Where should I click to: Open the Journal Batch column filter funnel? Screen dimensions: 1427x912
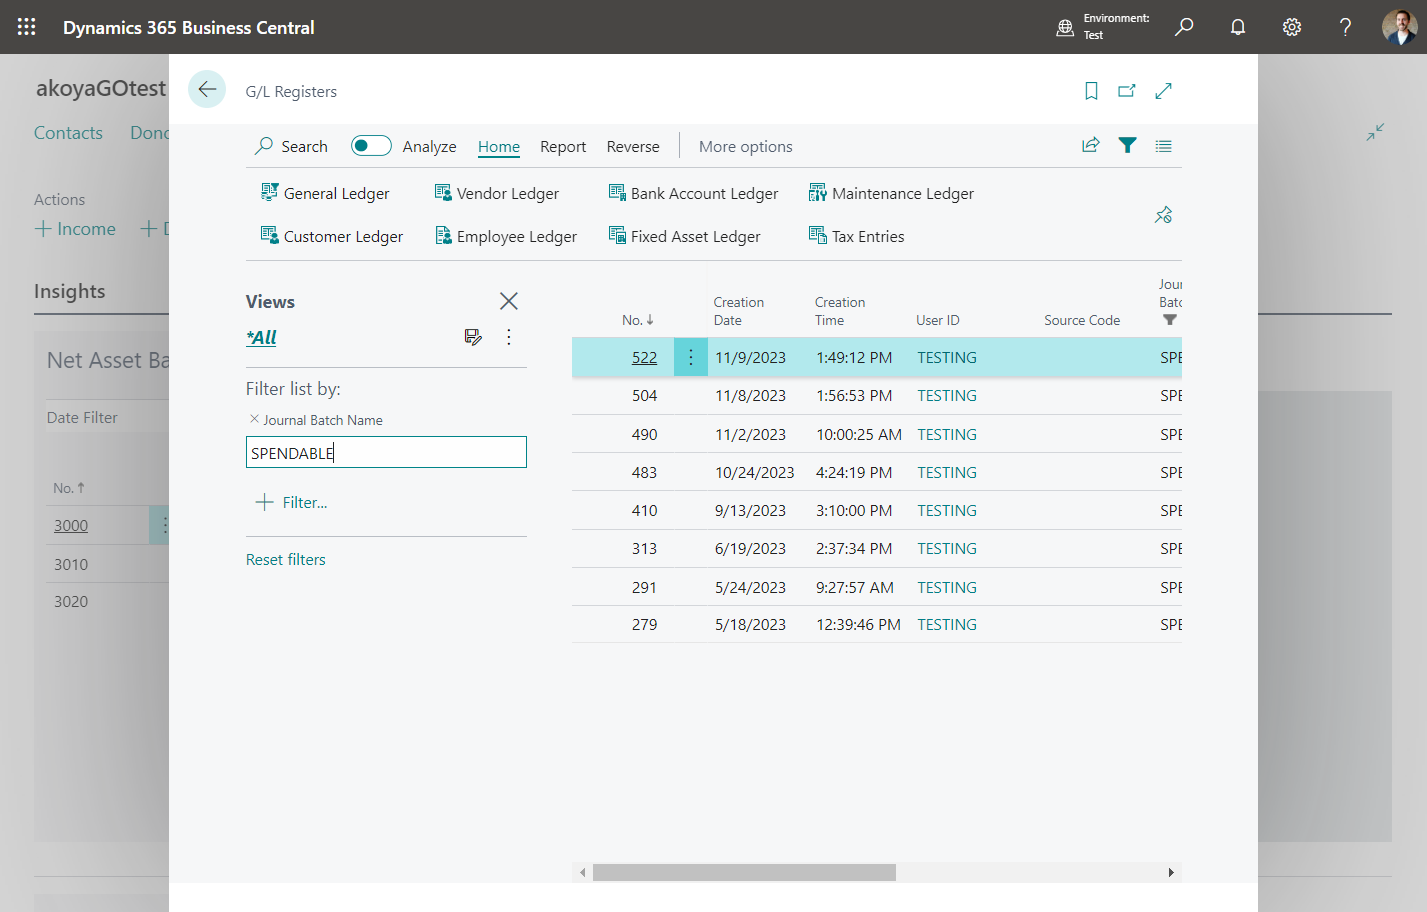point(1170,320)
